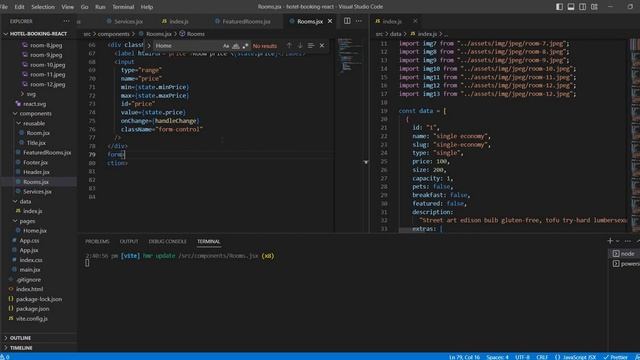Image resolution: width=640 pixels, height=360 pixels.
Task: Click the left editor minimap
Action: click(x=351, y=55)
